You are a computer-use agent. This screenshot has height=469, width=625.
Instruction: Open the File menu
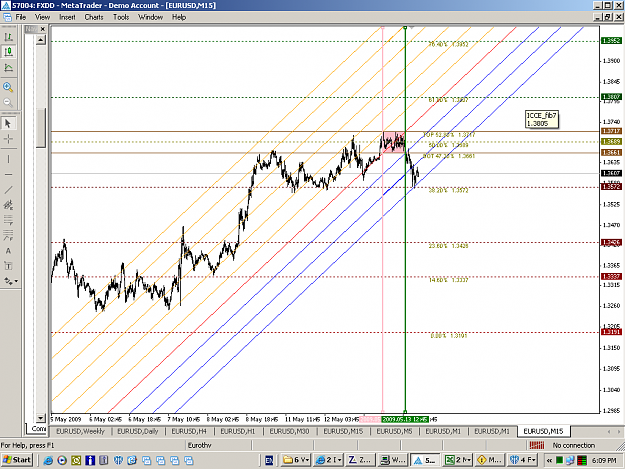[21, 17]
